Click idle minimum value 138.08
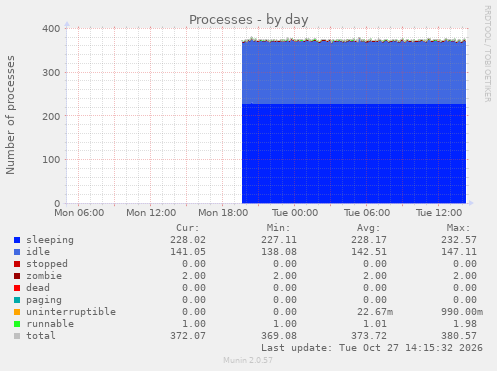497x371 pixels. click(279, 252)
